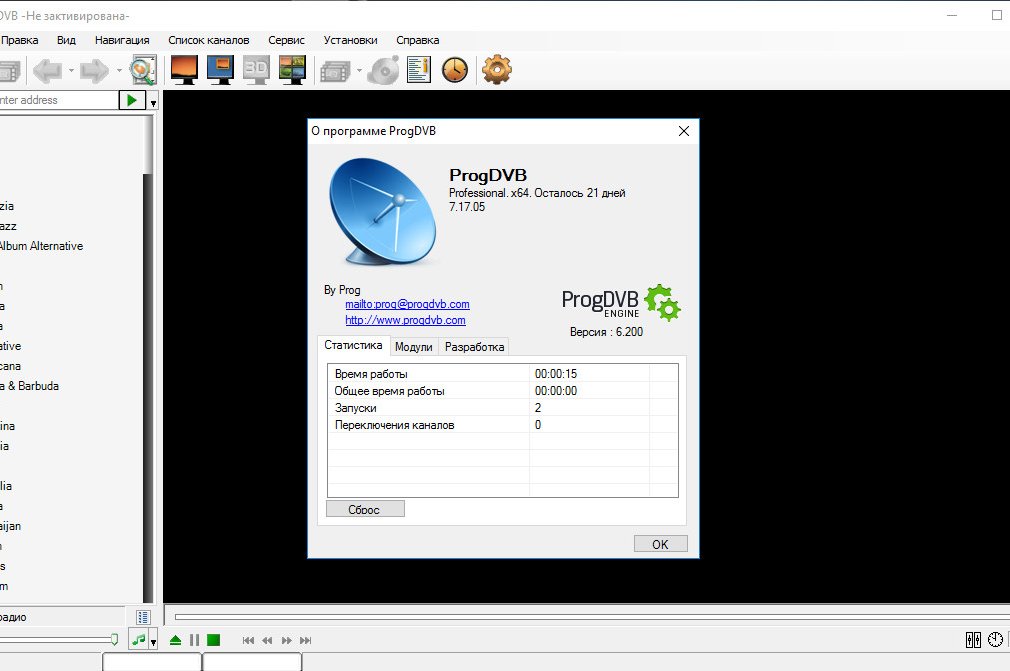Select the Общее время работы row
Viewport: 1010px width, 671px height.
click(502, 391)
